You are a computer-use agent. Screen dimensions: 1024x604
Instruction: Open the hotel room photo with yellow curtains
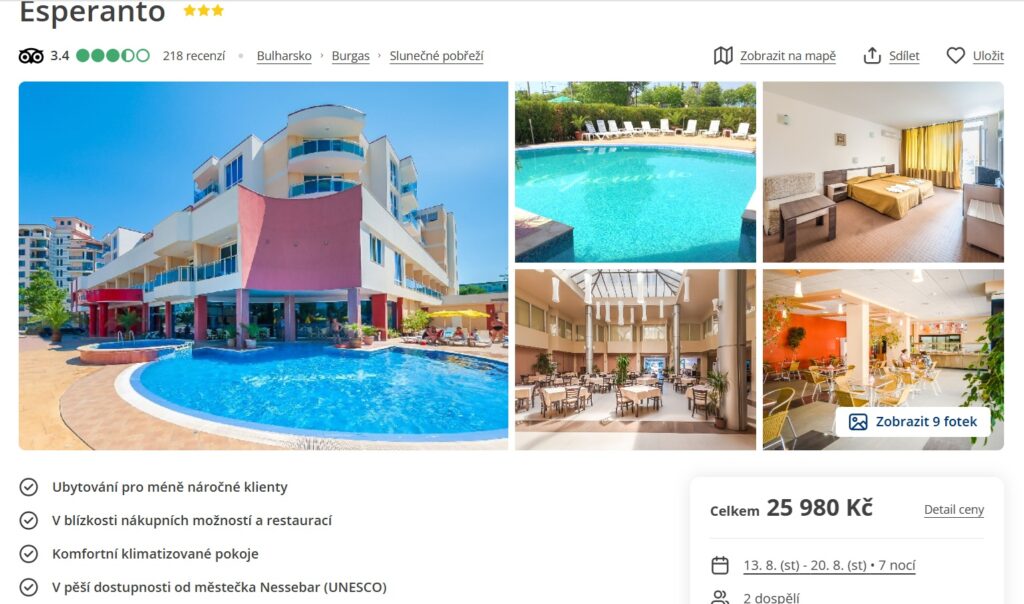pos(883,172)
